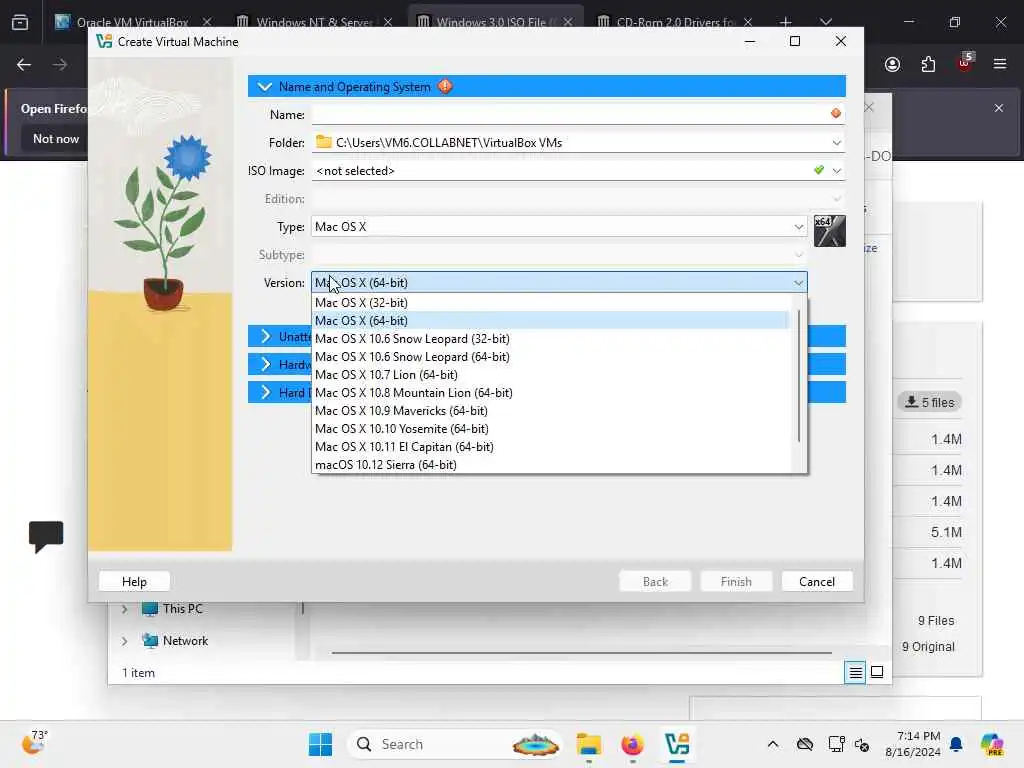Collapse the Name and Operating System section

click(264, 86)
